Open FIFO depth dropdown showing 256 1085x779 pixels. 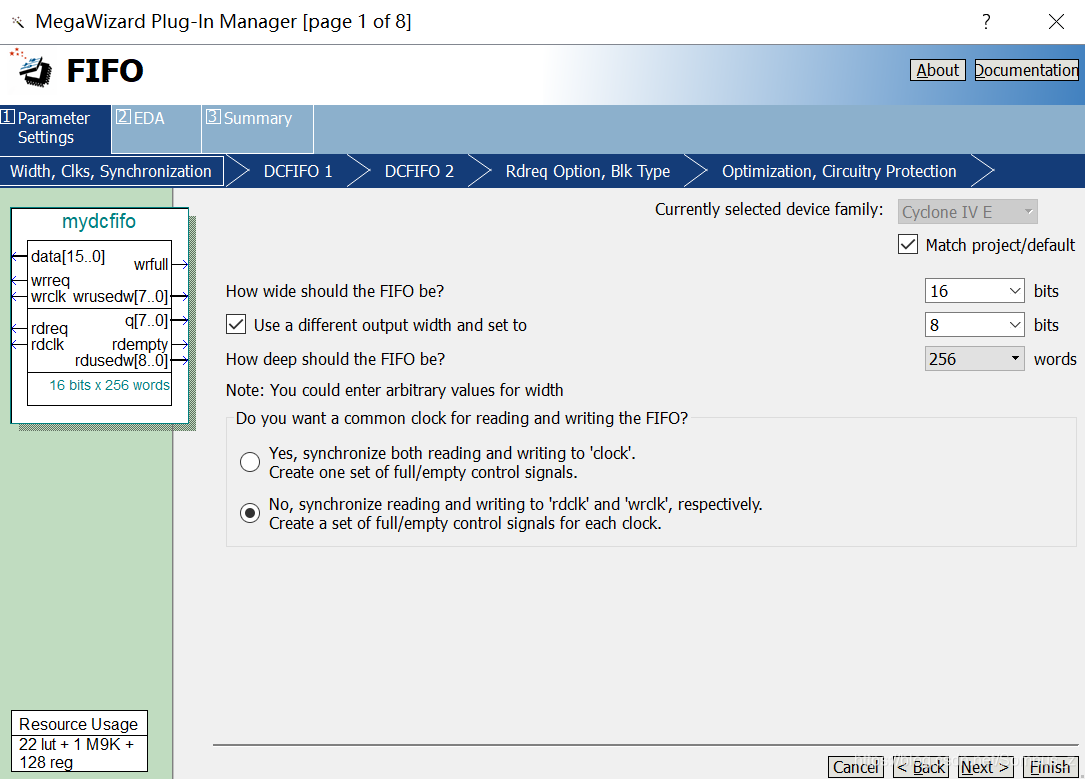coord(974,358)
